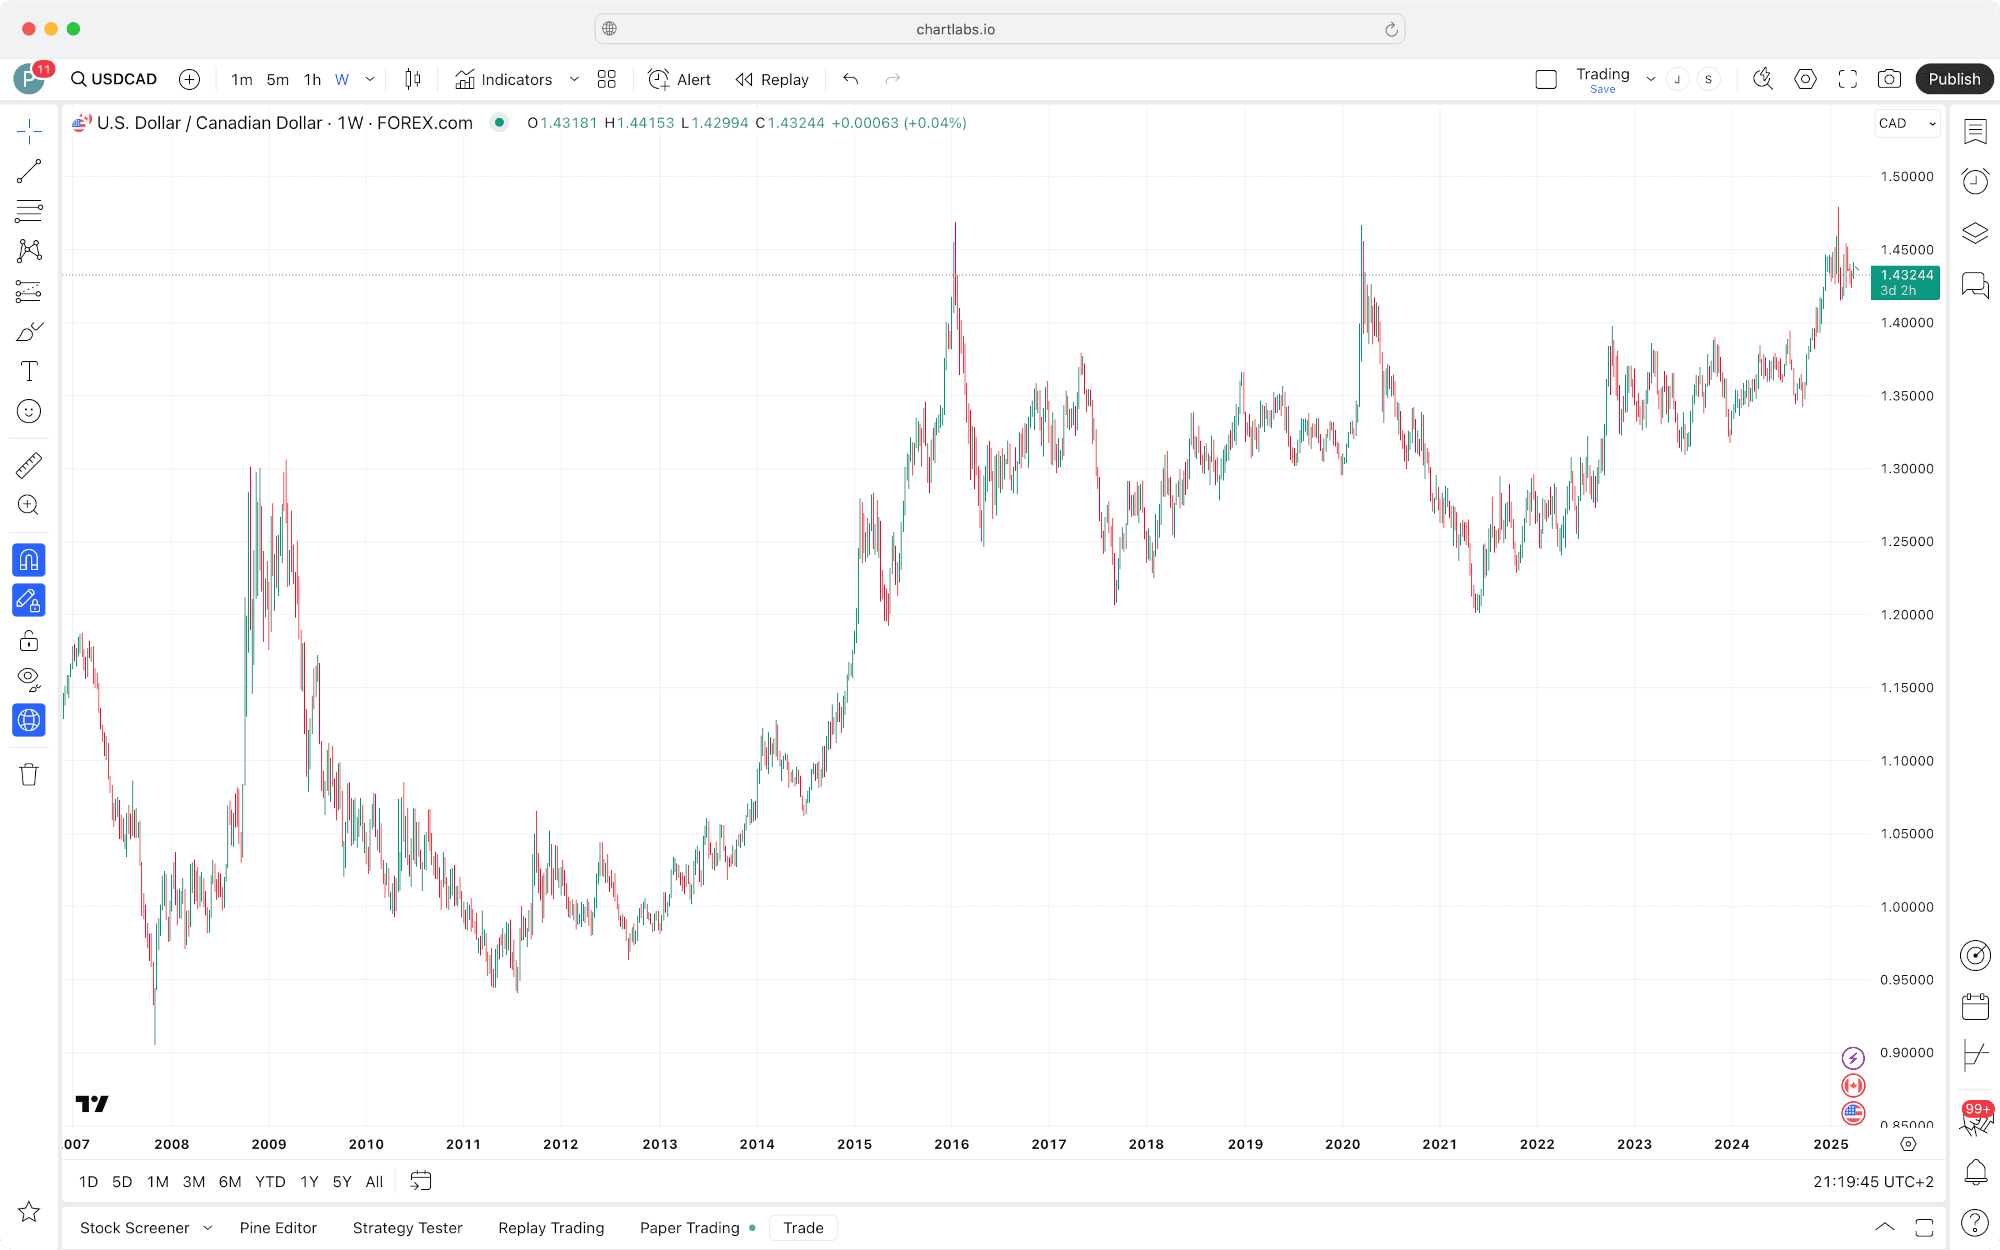
Task: Hide all drawings with the eye icon
Action: pos(29,679)
